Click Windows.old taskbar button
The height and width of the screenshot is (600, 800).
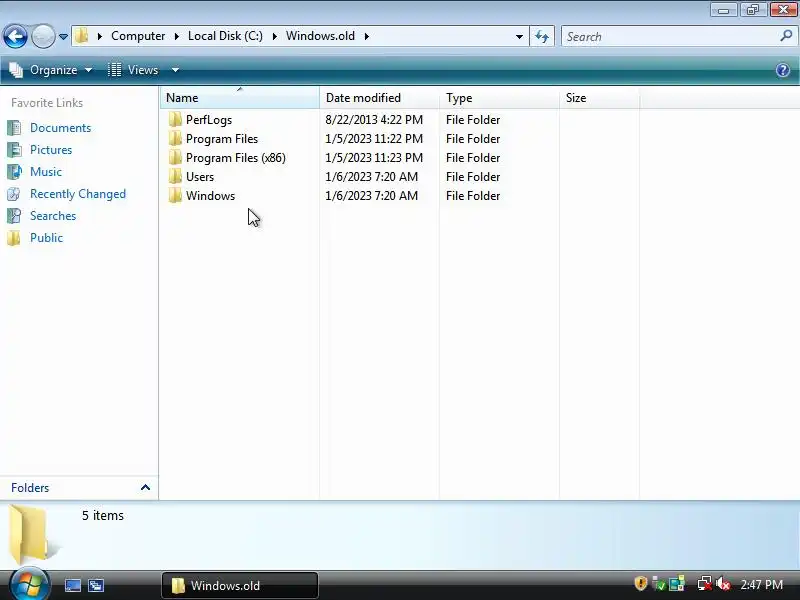click(240, 585)
